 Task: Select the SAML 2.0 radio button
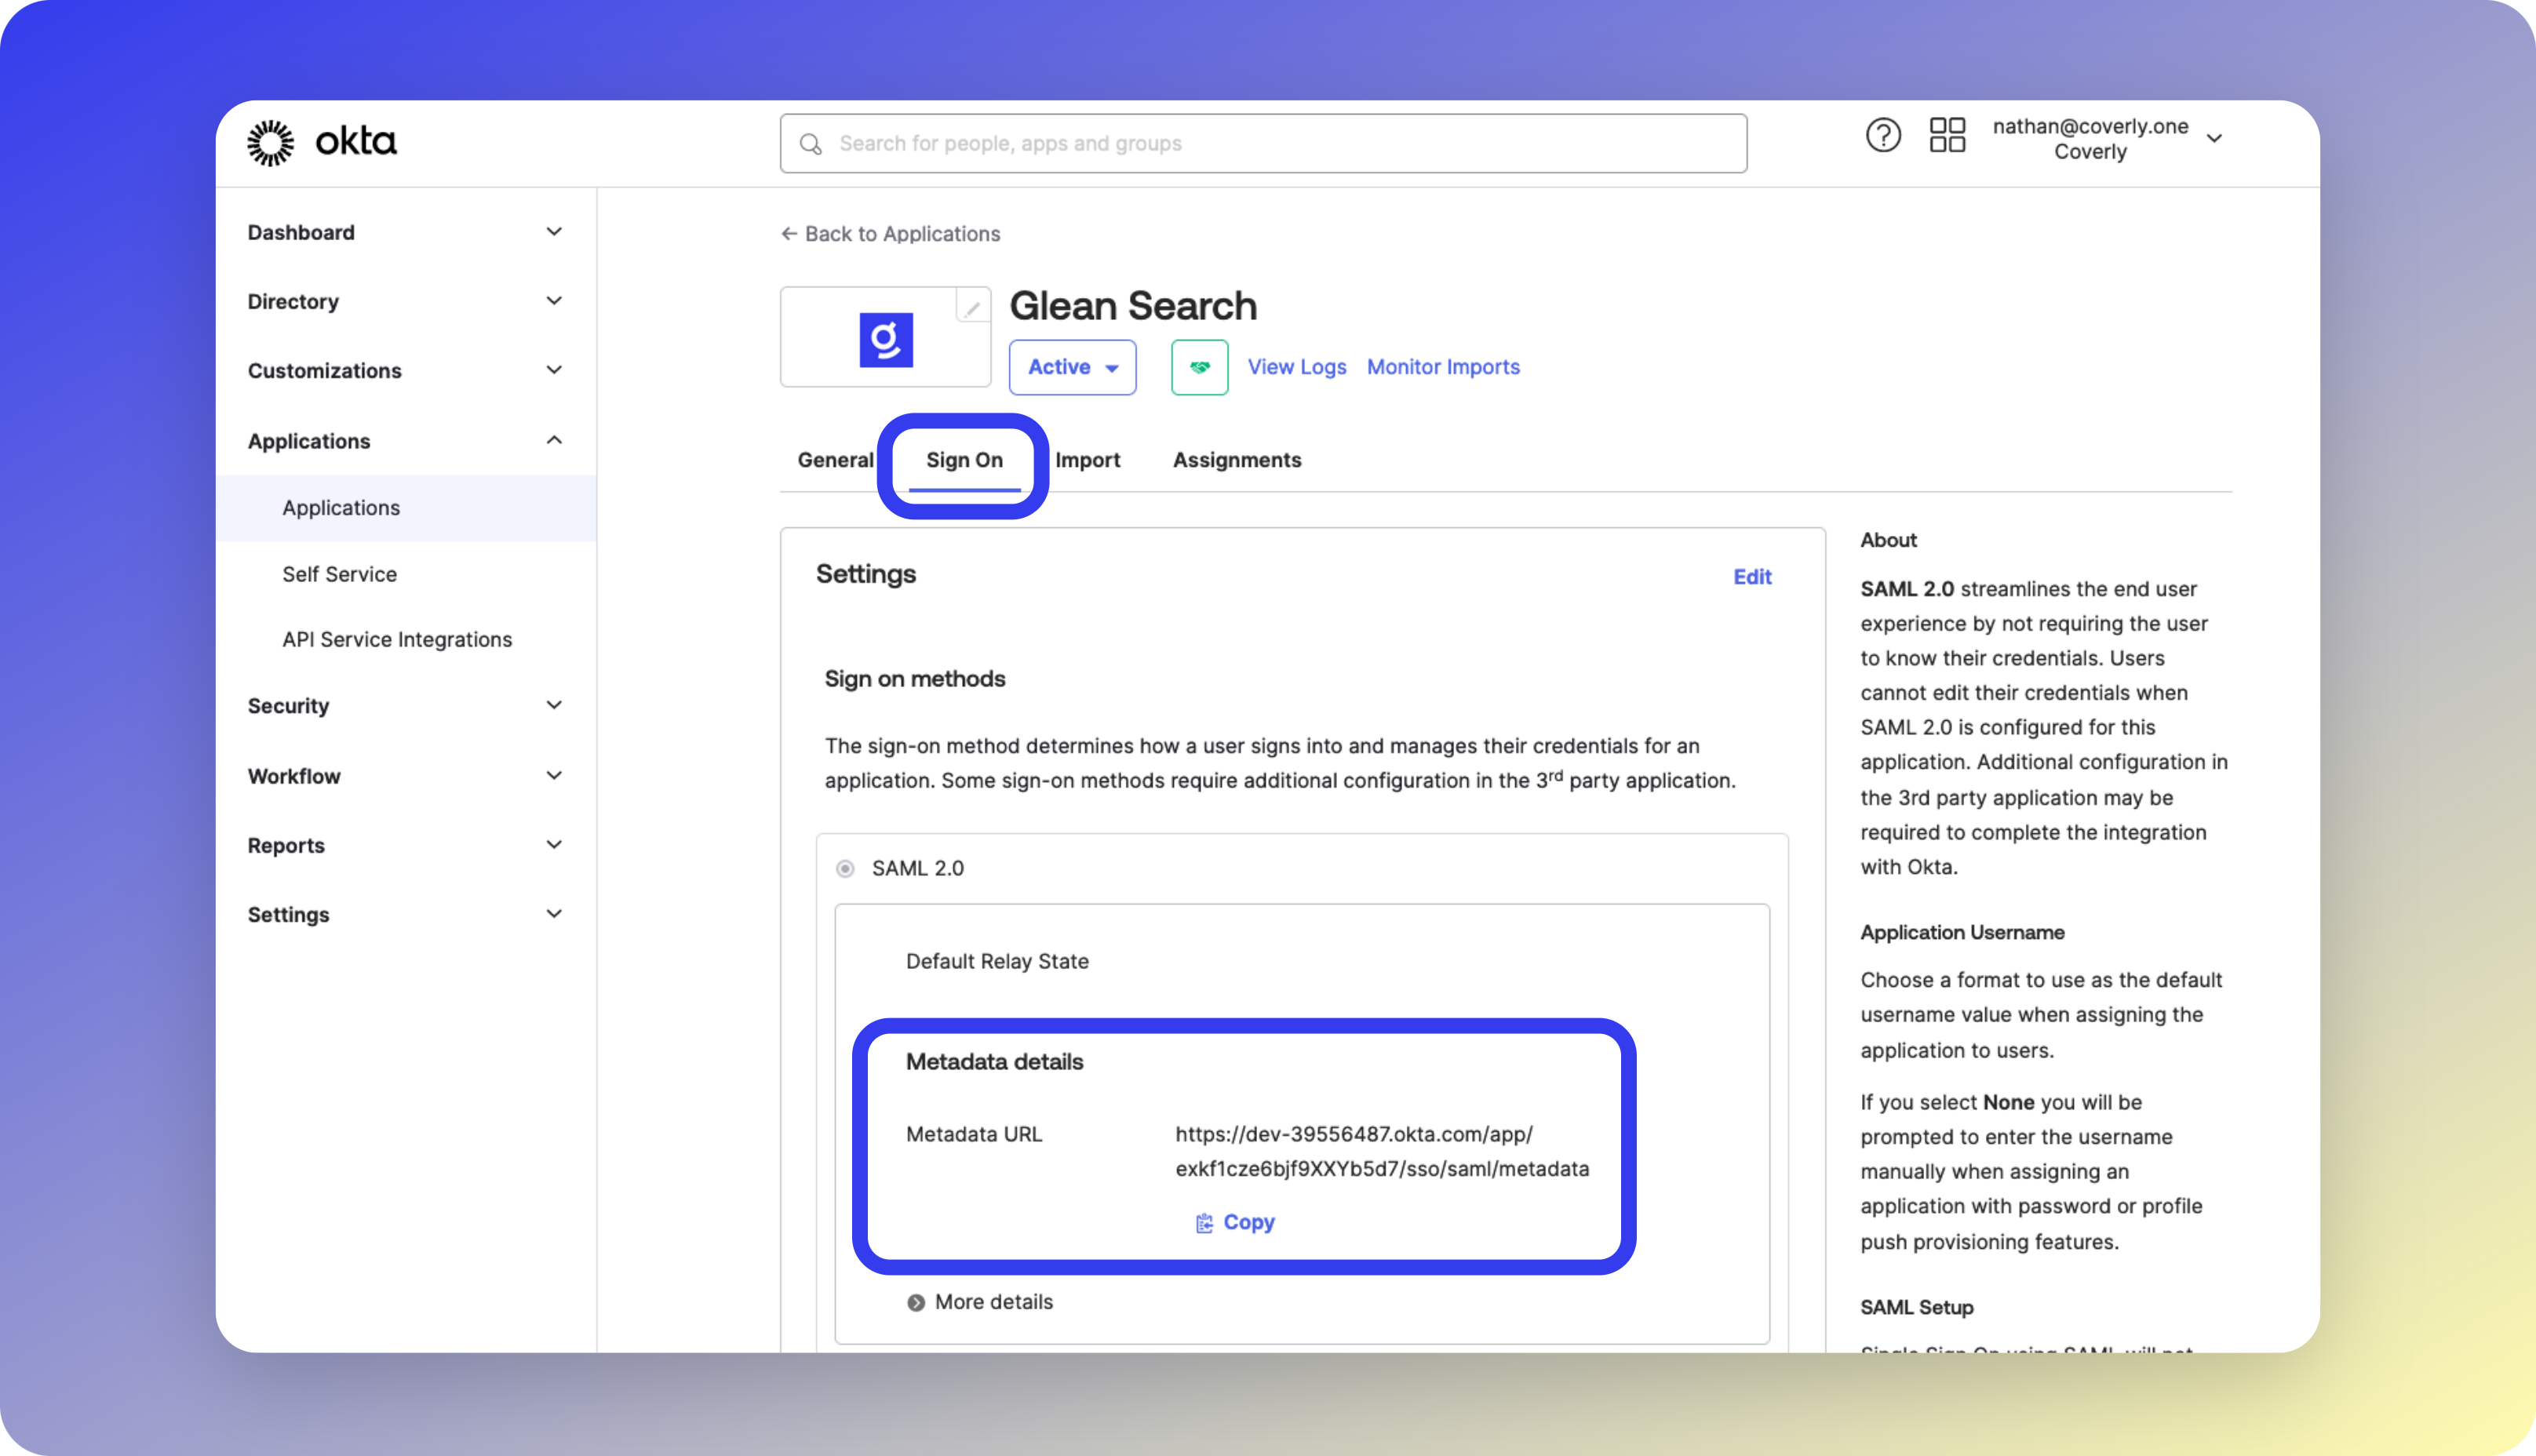[845, 868]
